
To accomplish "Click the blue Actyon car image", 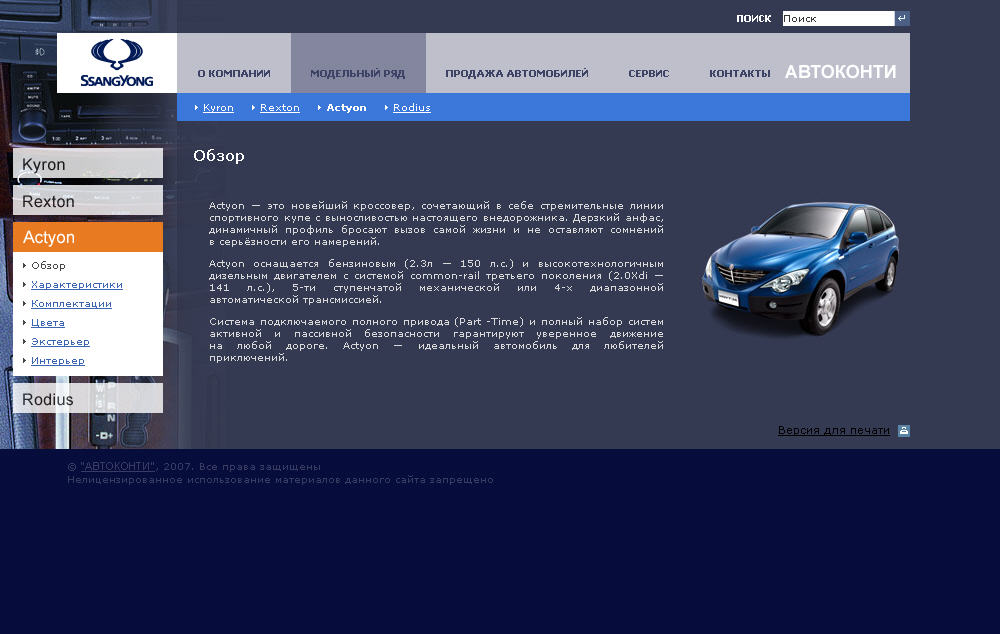I will (x=799, y=266).
